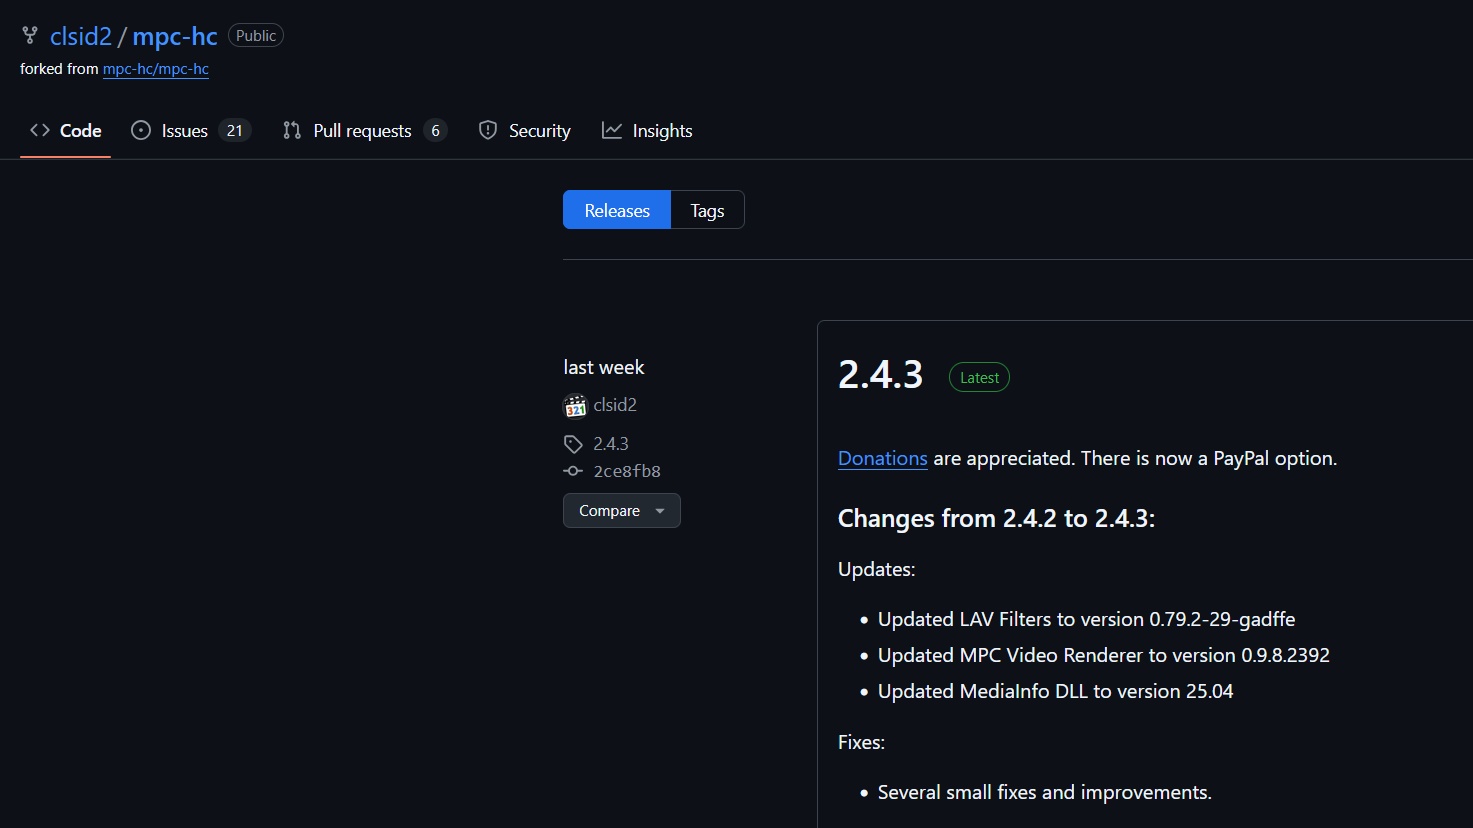Image resolution: width=1473 pixels, height=828 pixels.
Task: Open the clsid2 release author link
Action: tap(615, 405)
